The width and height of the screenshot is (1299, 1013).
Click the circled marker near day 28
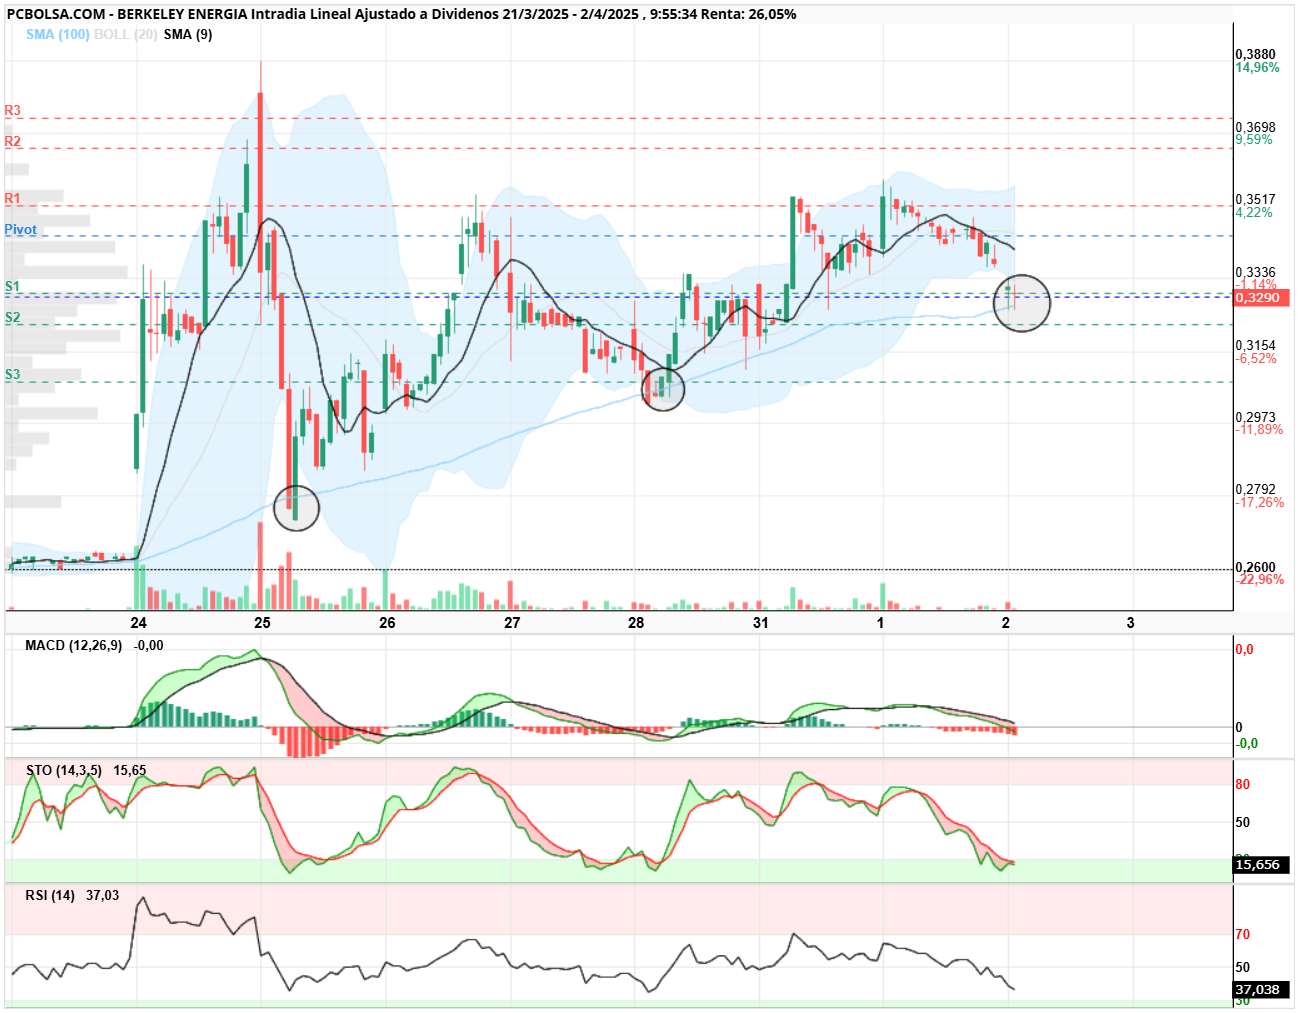coord(662,388)
